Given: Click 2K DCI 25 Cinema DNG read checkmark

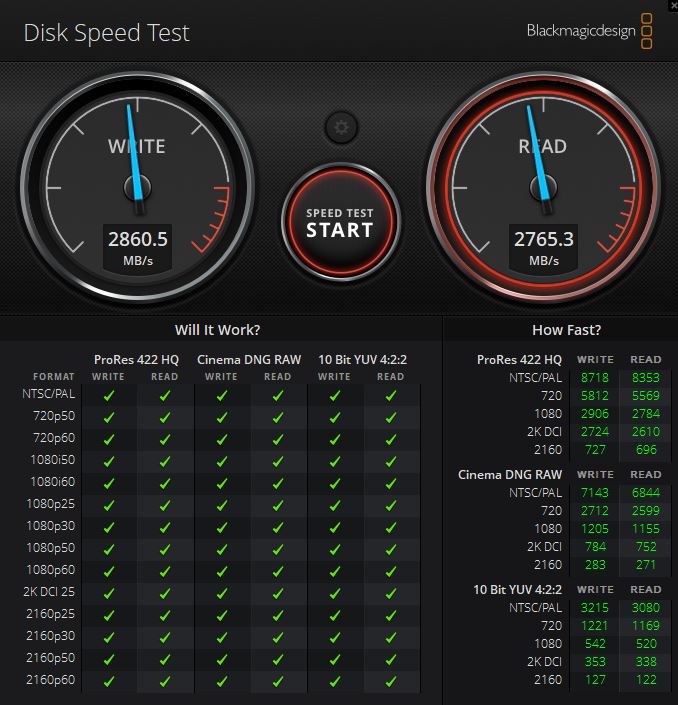Looking at the screenshot, I should (x=278, y=594).
